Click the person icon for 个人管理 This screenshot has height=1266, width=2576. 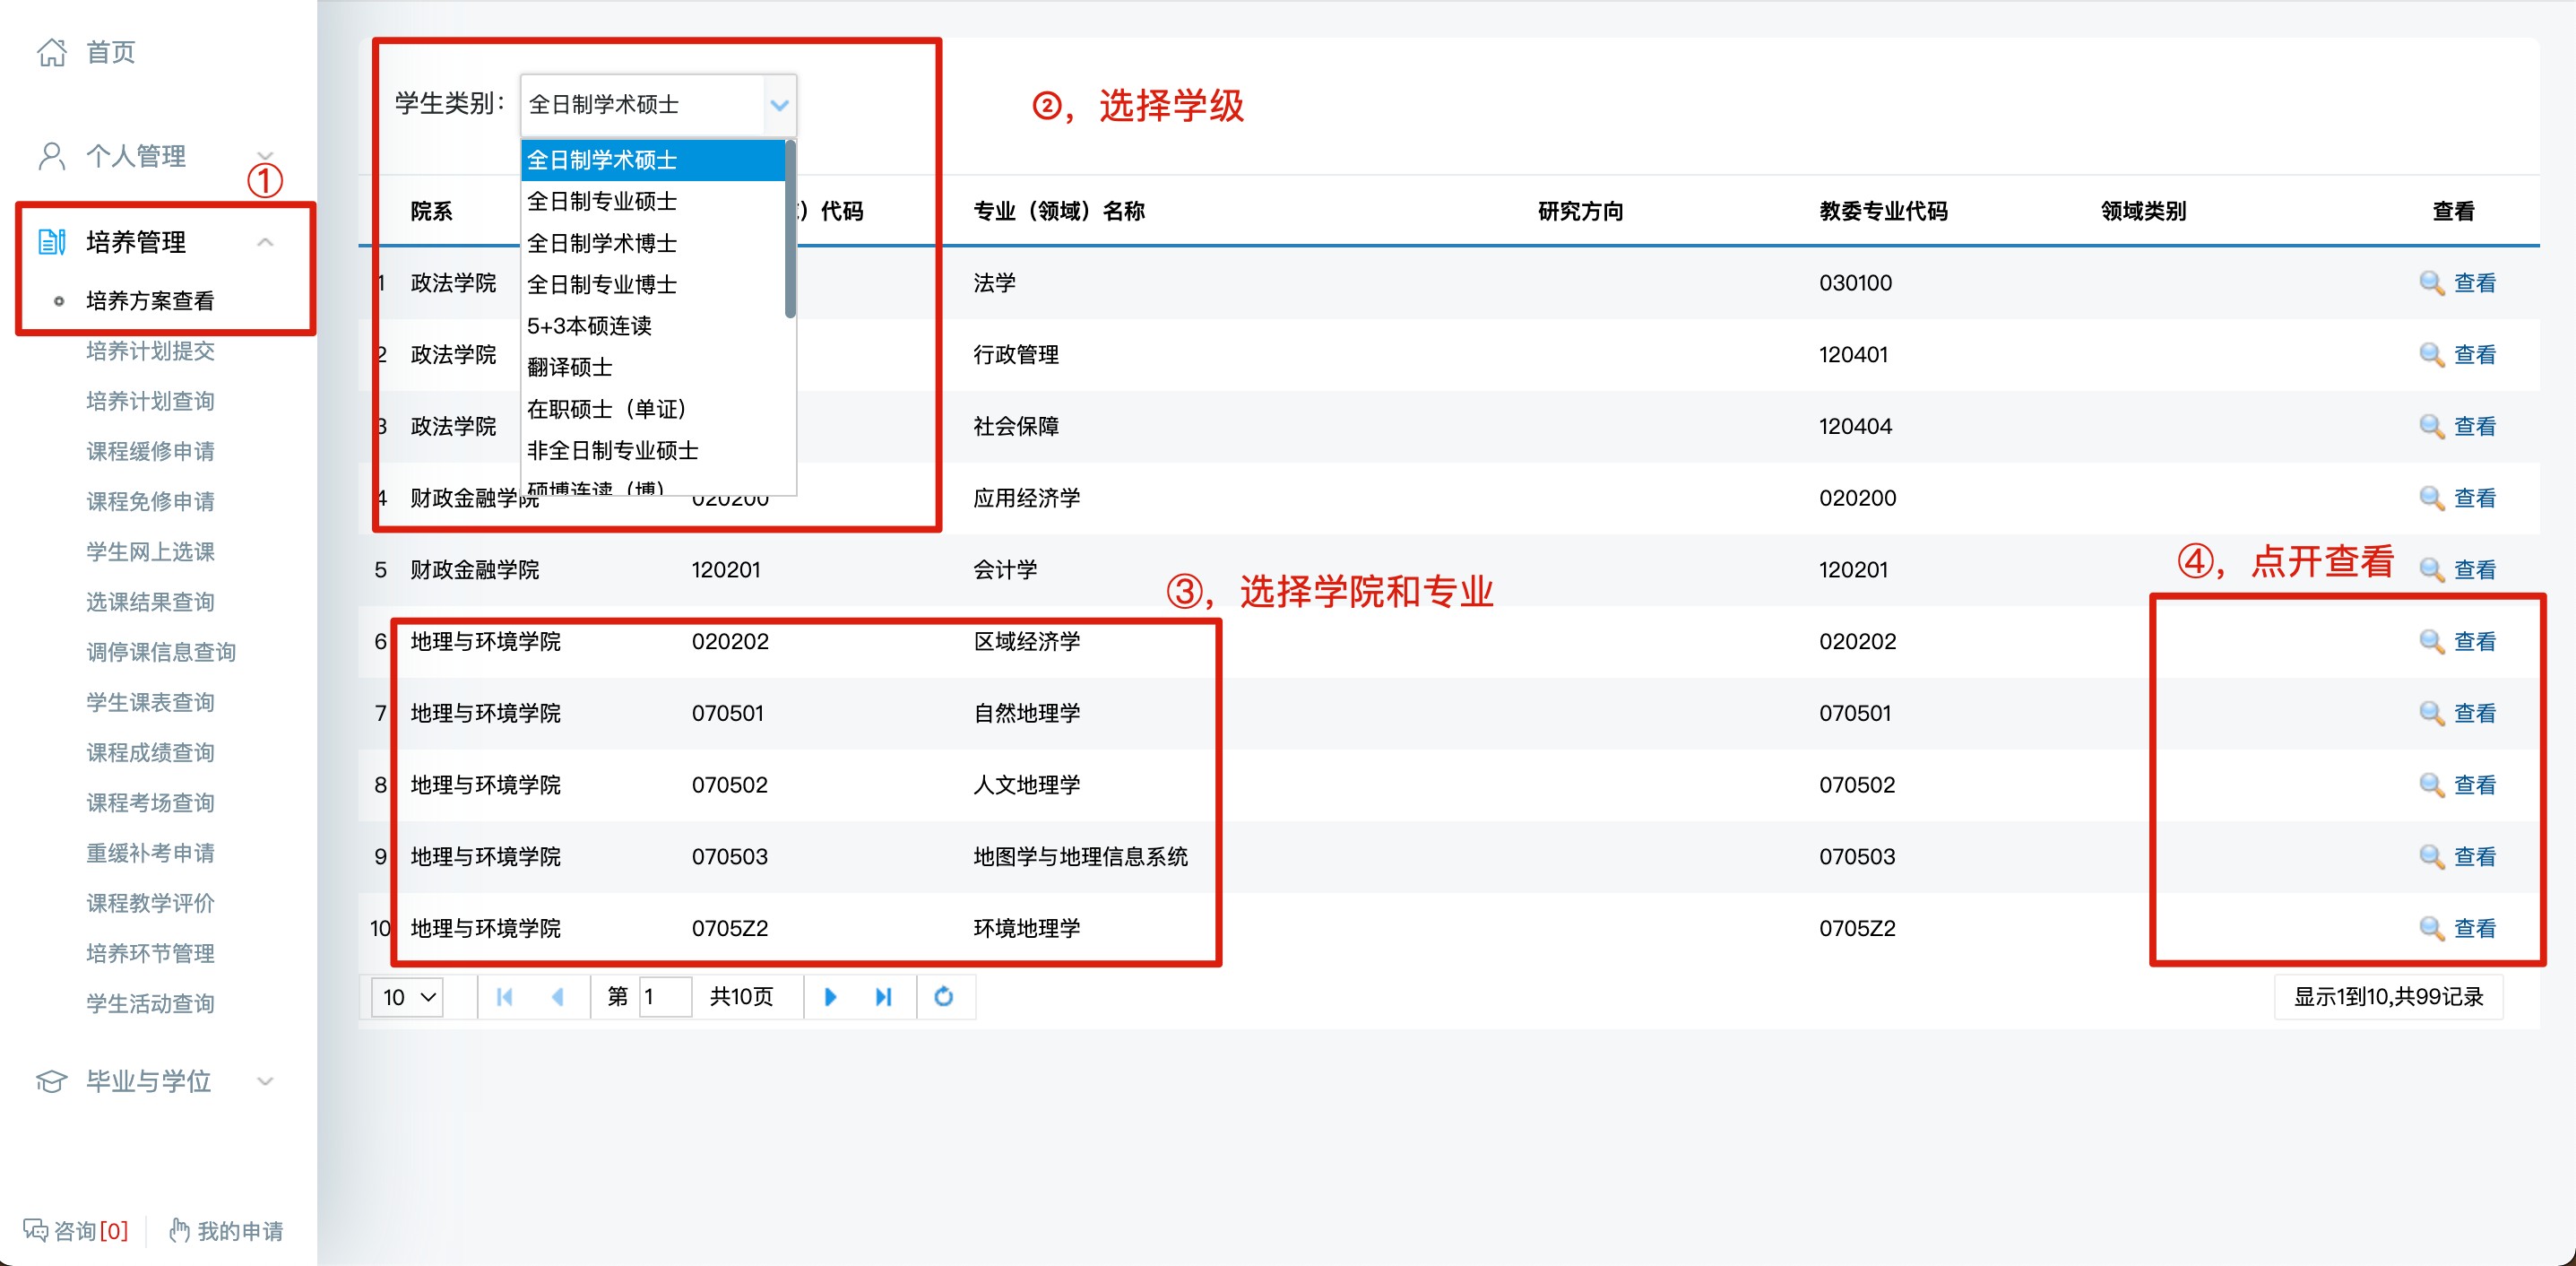pyautogui.click(x=52, y=156)
